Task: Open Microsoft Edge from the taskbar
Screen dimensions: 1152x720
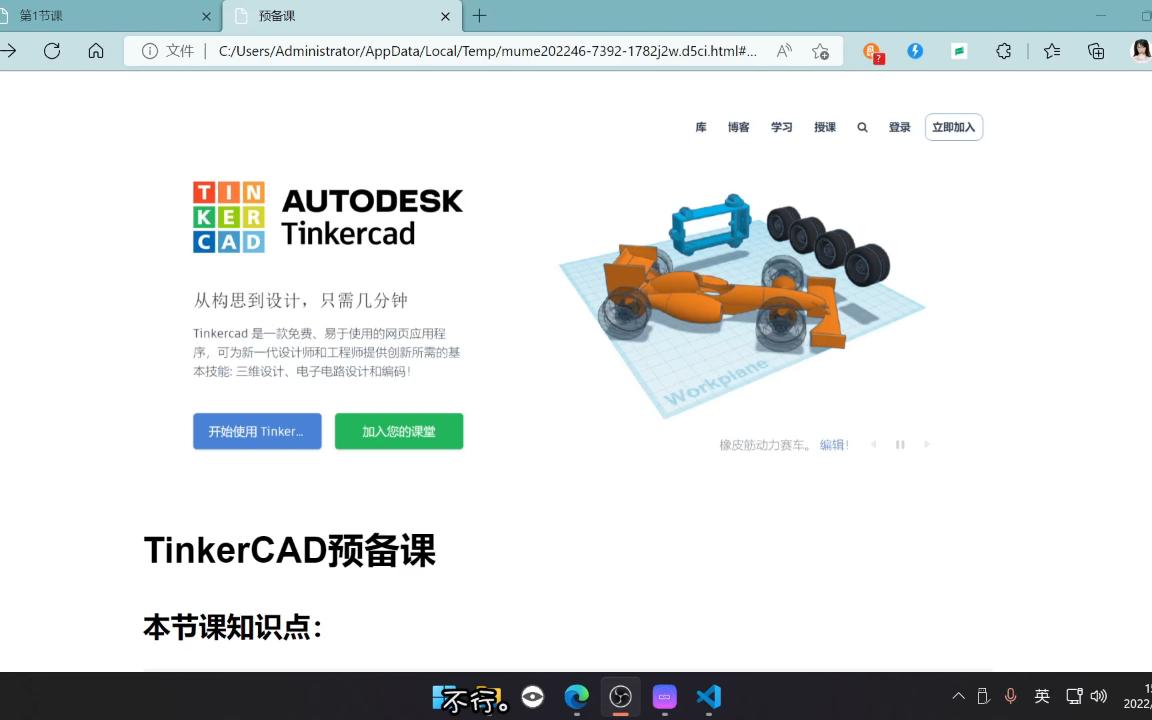Action: 576,696
